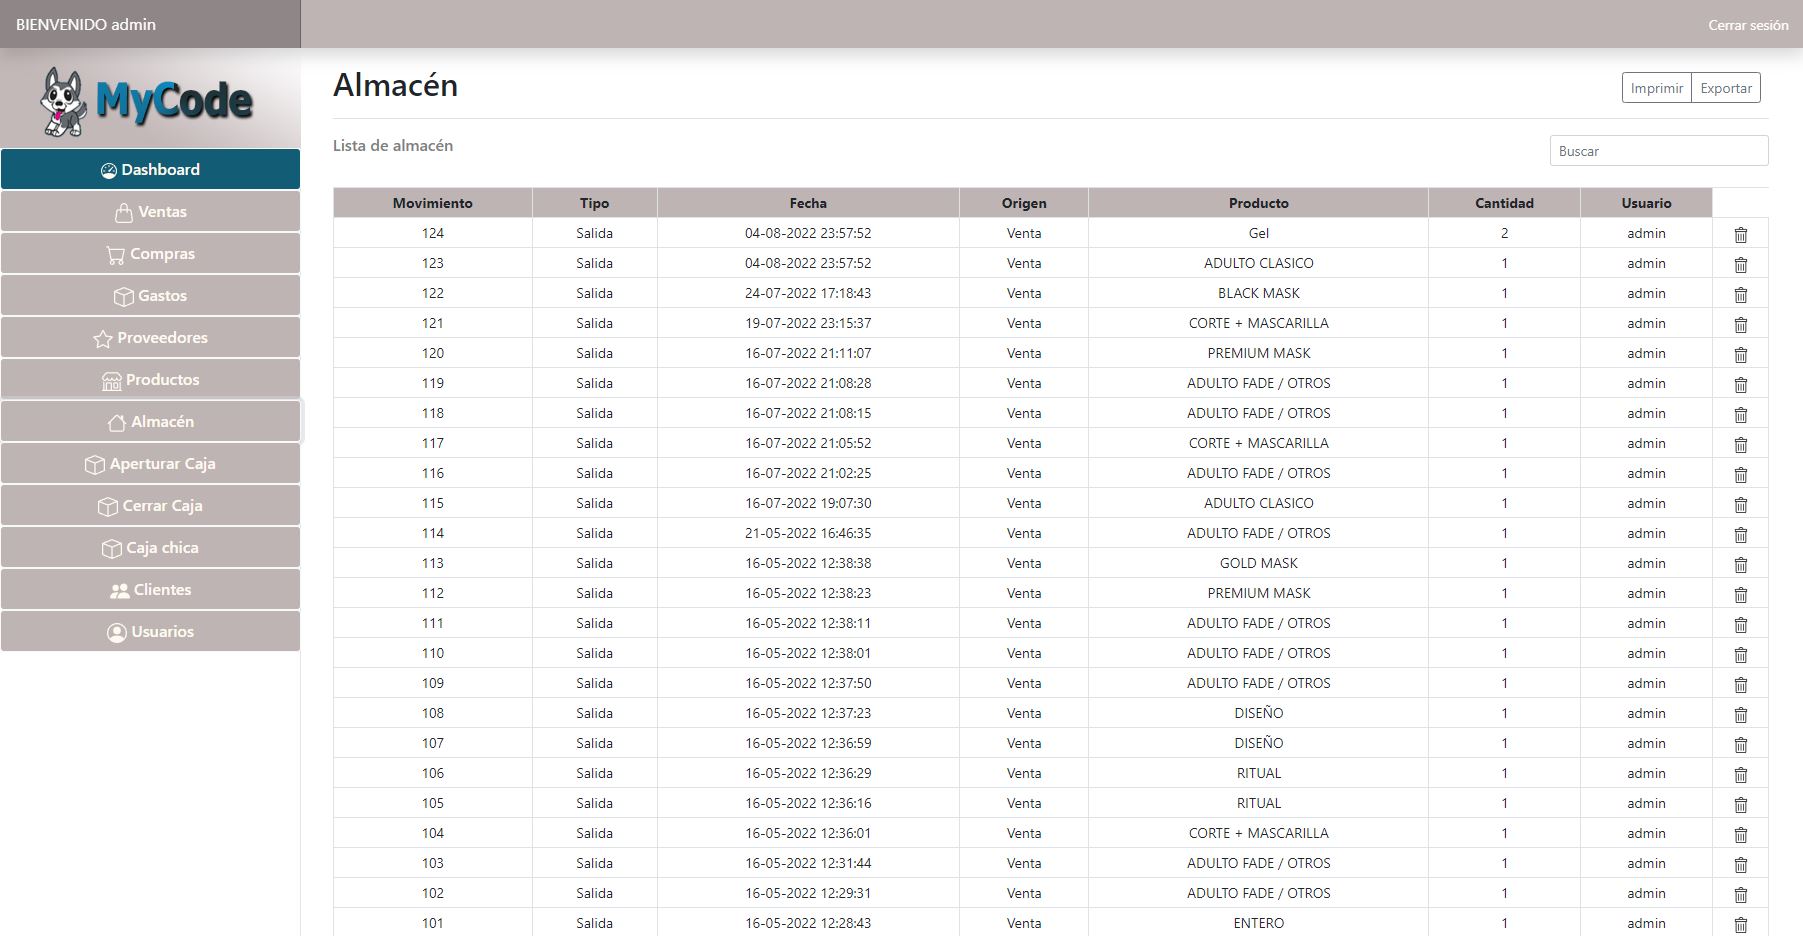Viewport: 1803px width, 936px height.
Task: Click trash icon for BLACK MASK row
Action: [x=1740, y=294]
